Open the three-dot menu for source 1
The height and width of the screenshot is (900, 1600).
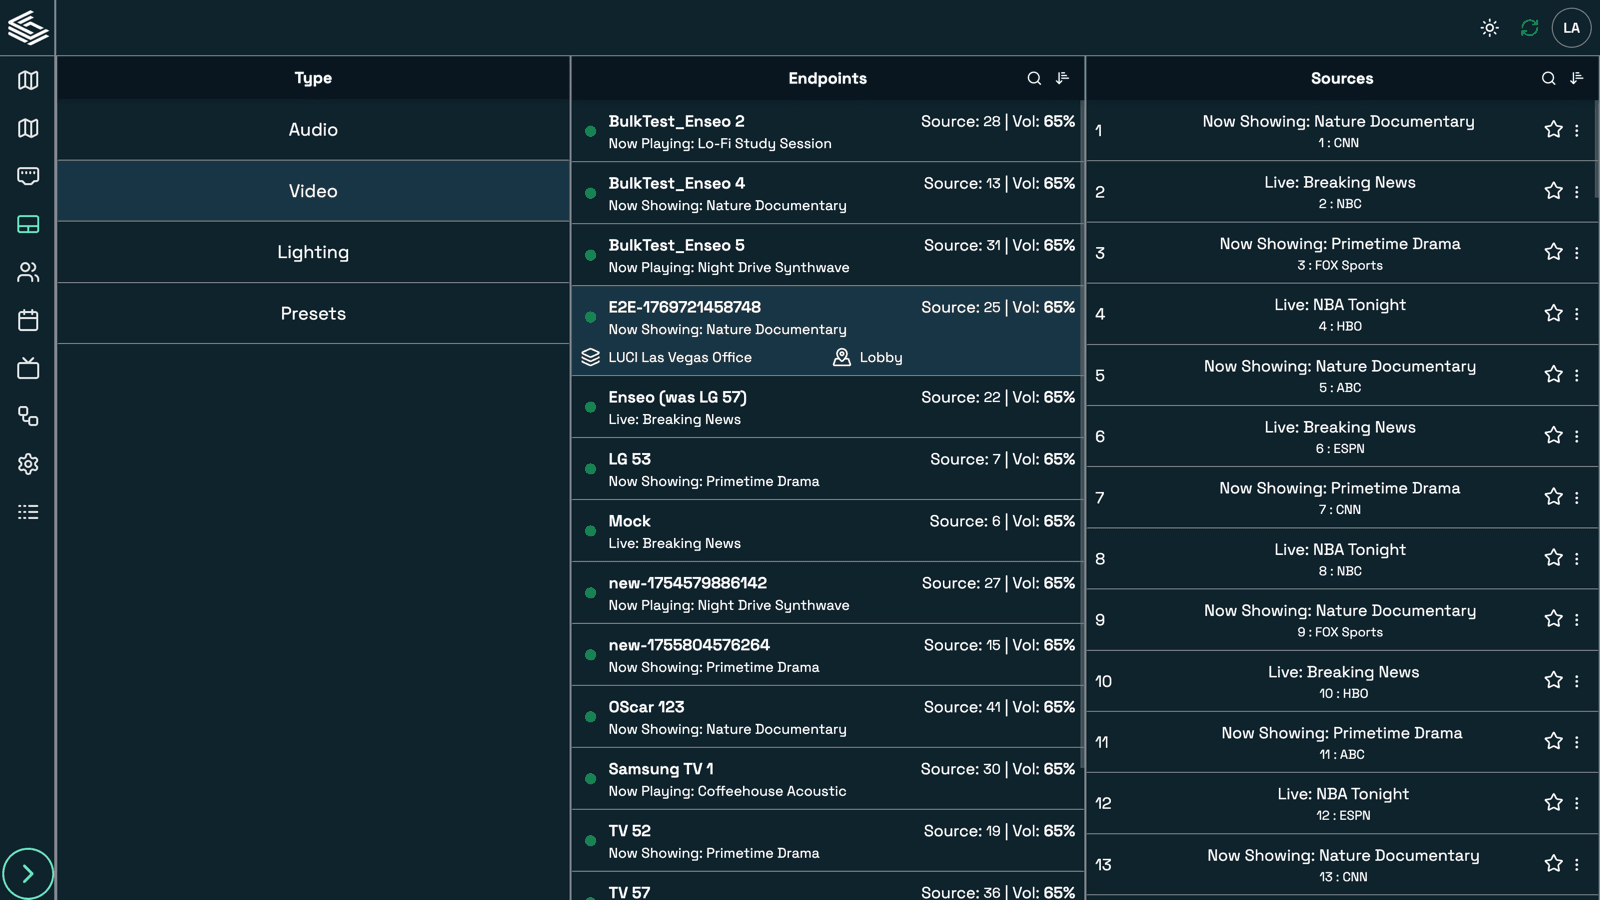[1577, 130]
